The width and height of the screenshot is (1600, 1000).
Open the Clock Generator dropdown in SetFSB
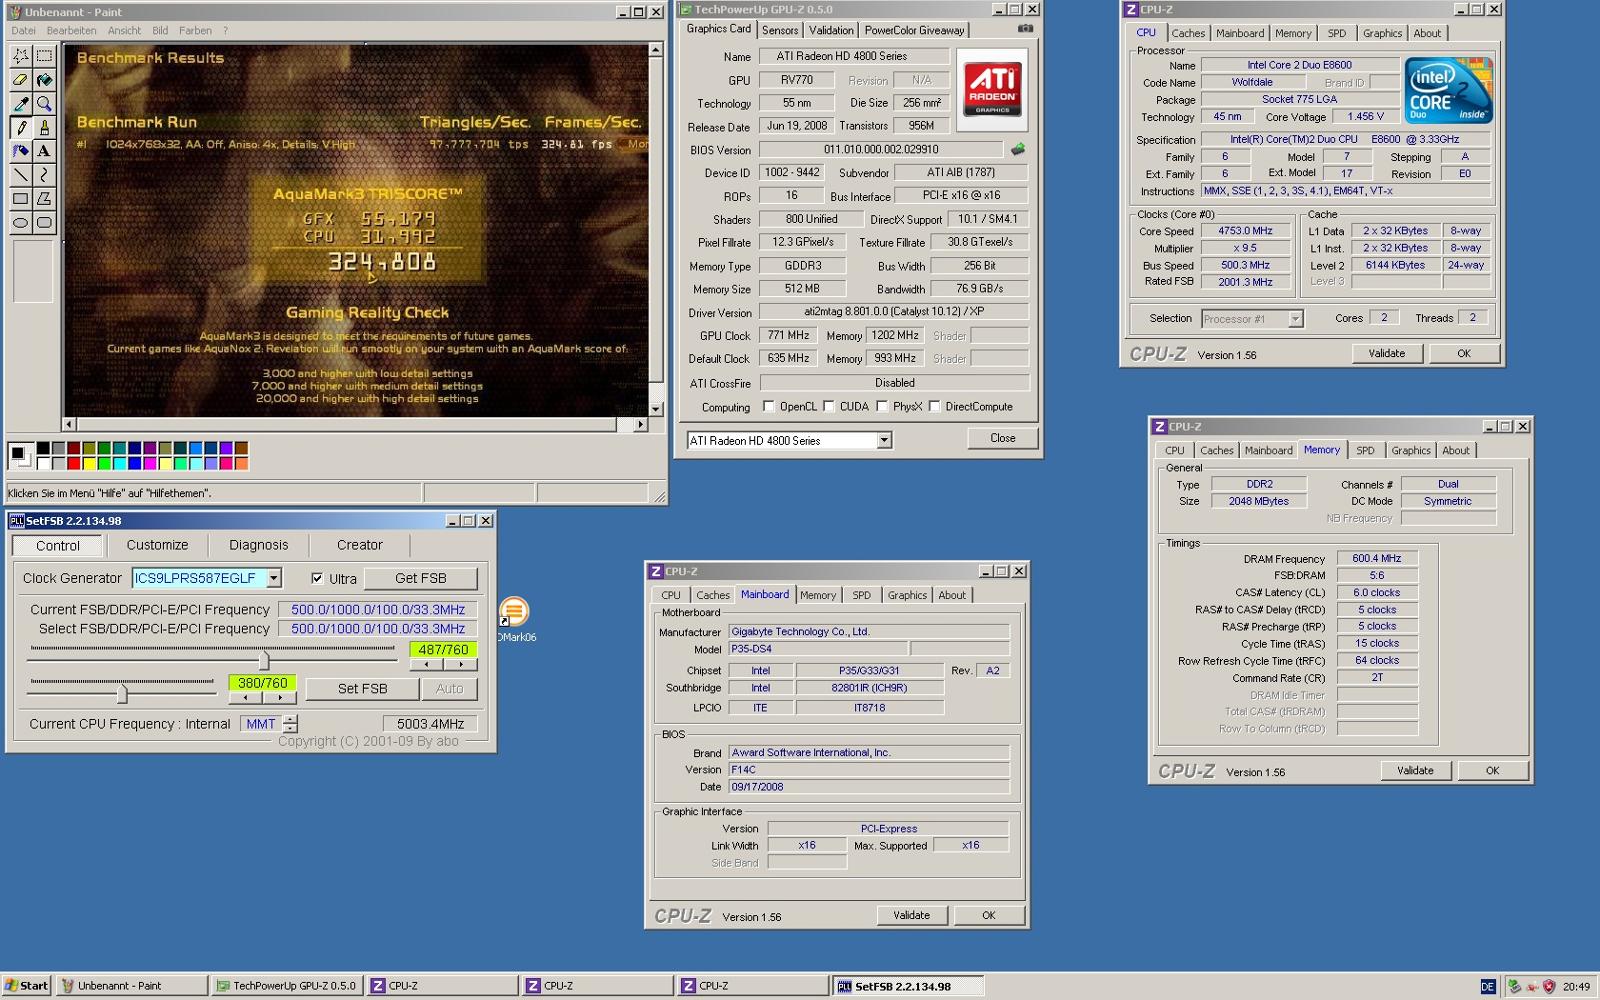click(x=273, y=578)
